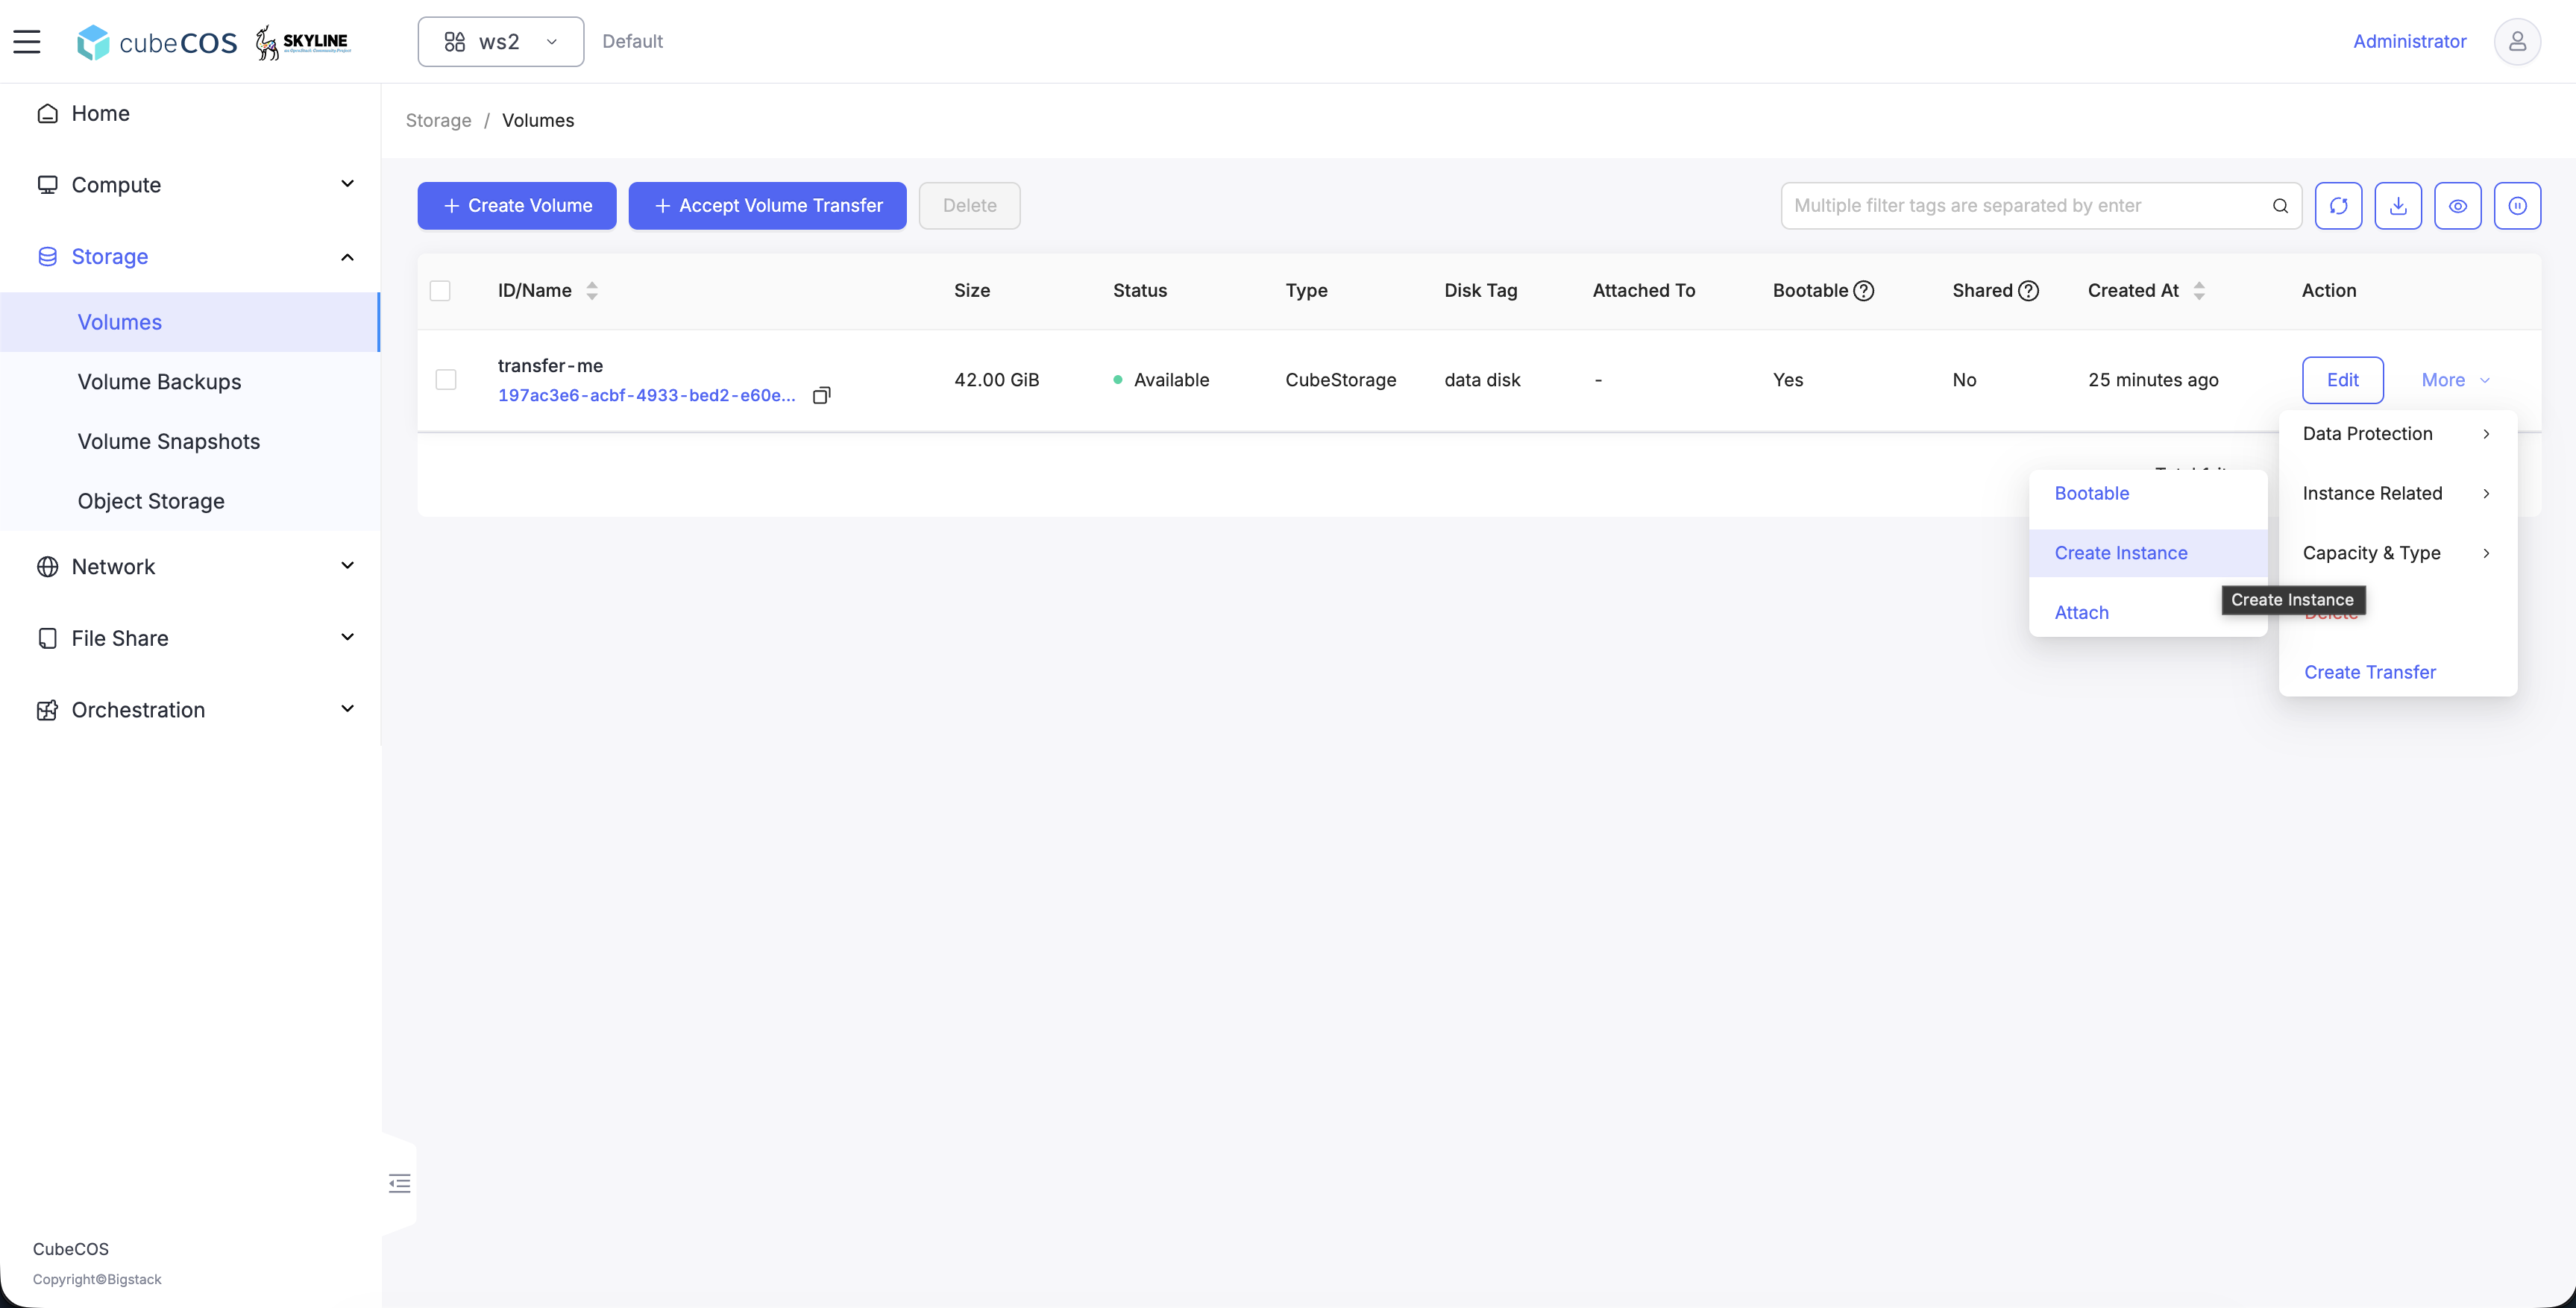The height and width of the screenshot is (1308, 2576).
Task: Click the Storage database icon
Action: (x=47, y=257)
